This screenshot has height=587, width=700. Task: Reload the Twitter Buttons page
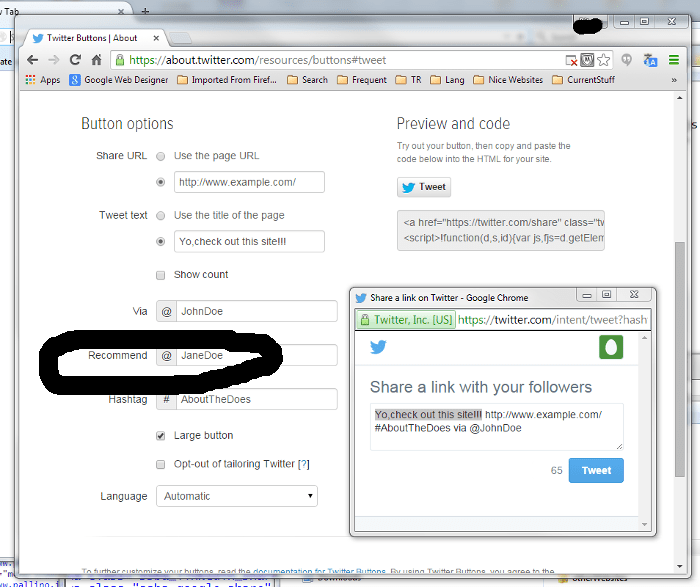click(75, 60)
